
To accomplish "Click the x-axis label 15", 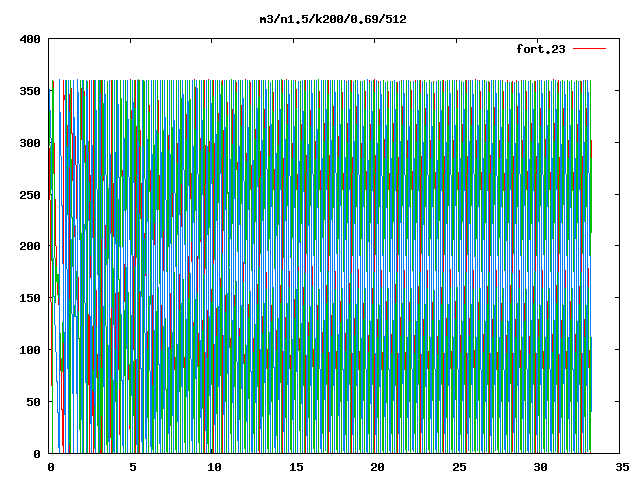I will click(296, 467).
